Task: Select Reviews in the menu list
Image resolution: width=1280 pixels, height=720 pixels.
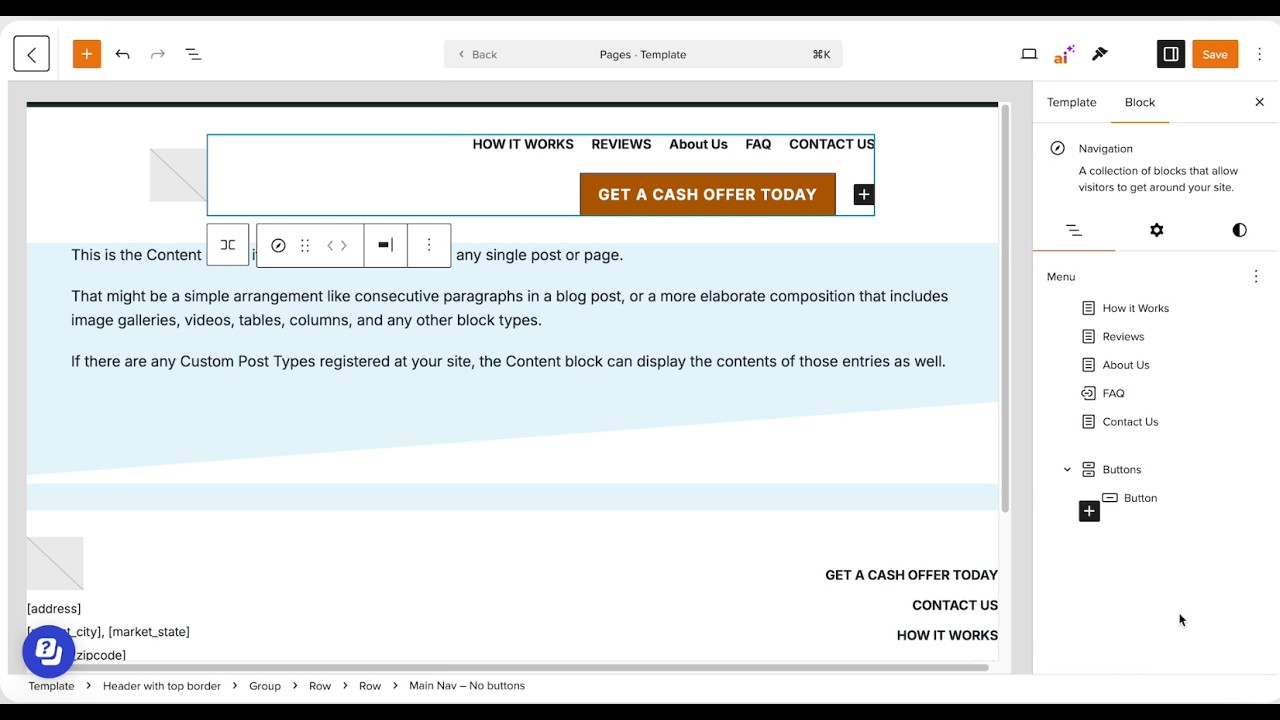Action: pos(1123,337)
